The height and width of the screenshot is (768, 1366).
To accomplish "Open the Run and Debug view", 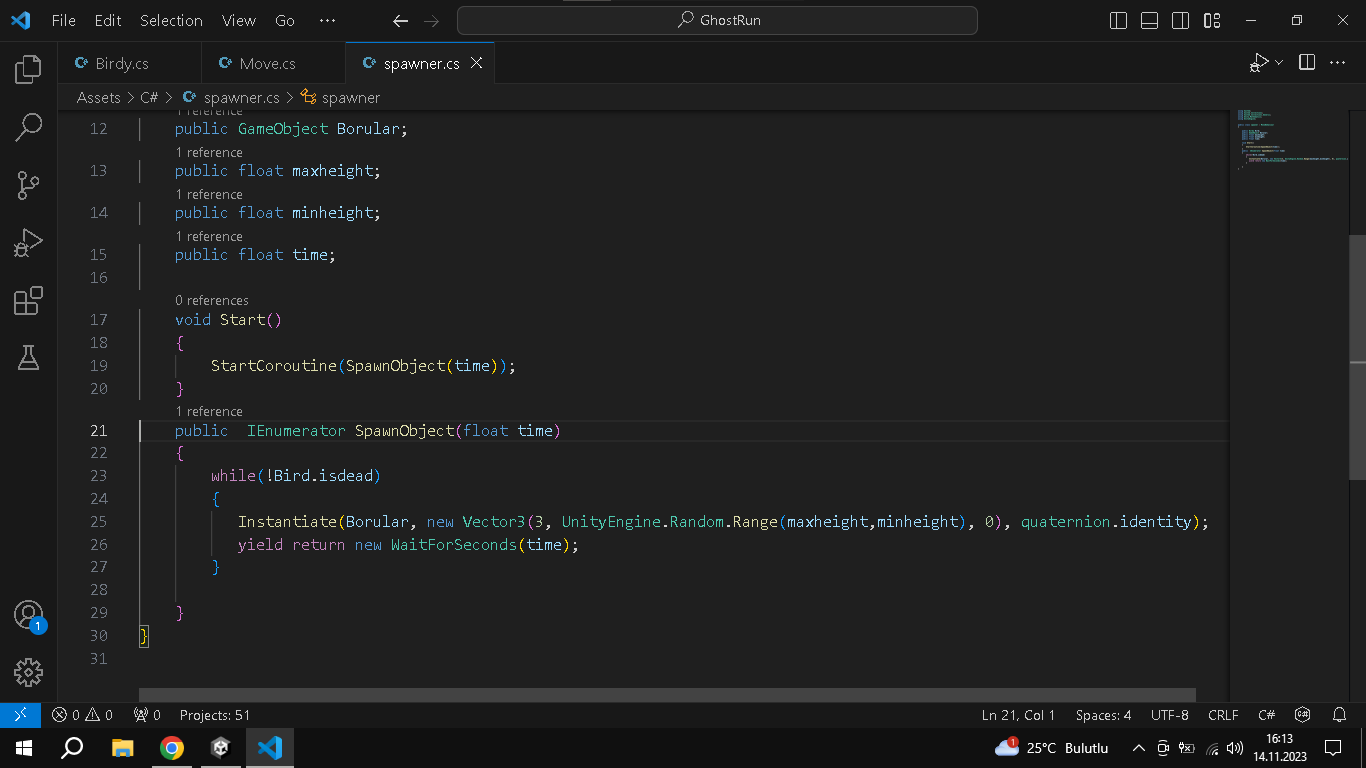I will (28, 243).
